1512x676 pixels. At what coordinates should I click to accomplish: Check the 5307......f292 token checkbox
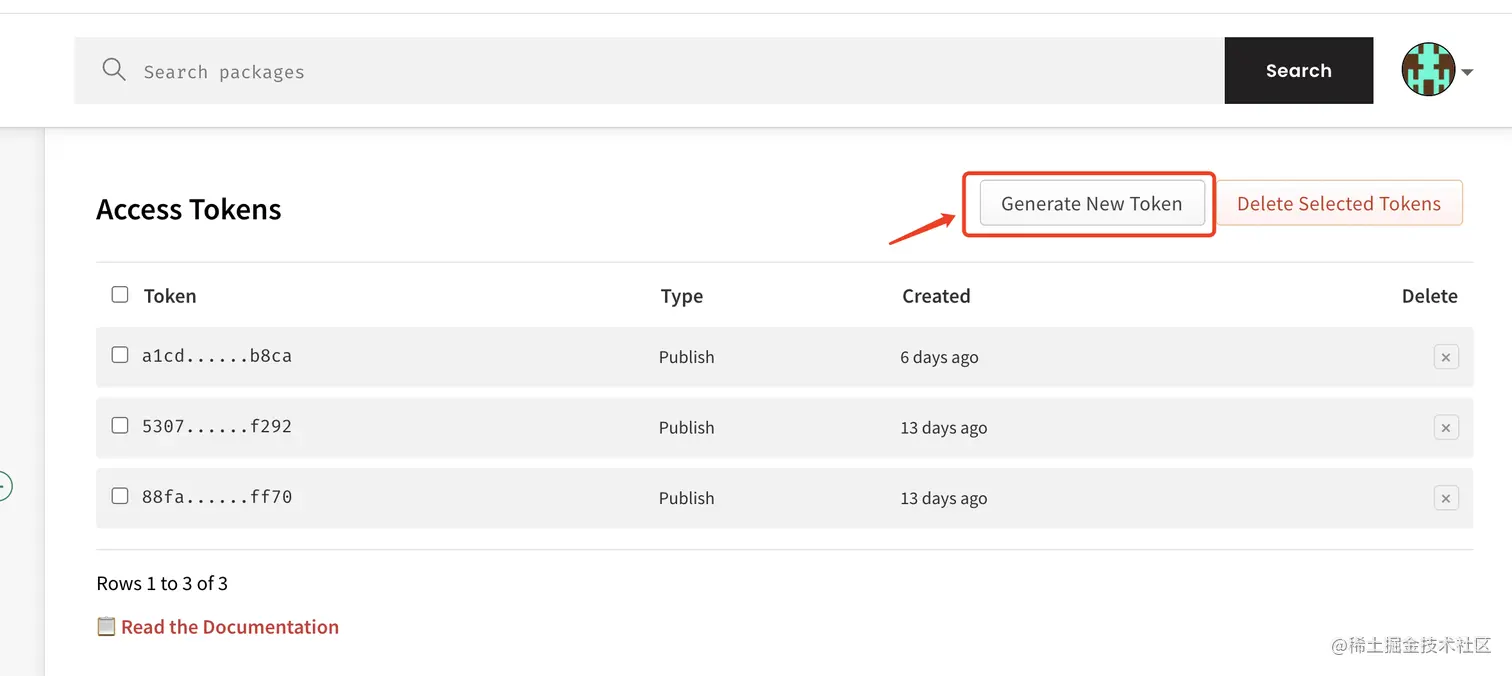pos(120,425)
